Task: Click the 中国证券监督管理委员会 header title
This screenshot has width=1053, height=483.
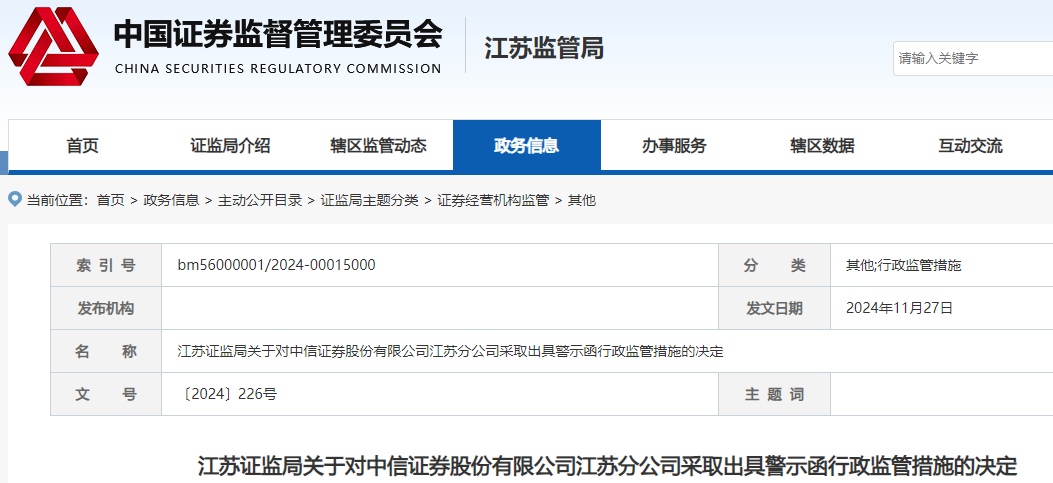Action: pos(278,34)
